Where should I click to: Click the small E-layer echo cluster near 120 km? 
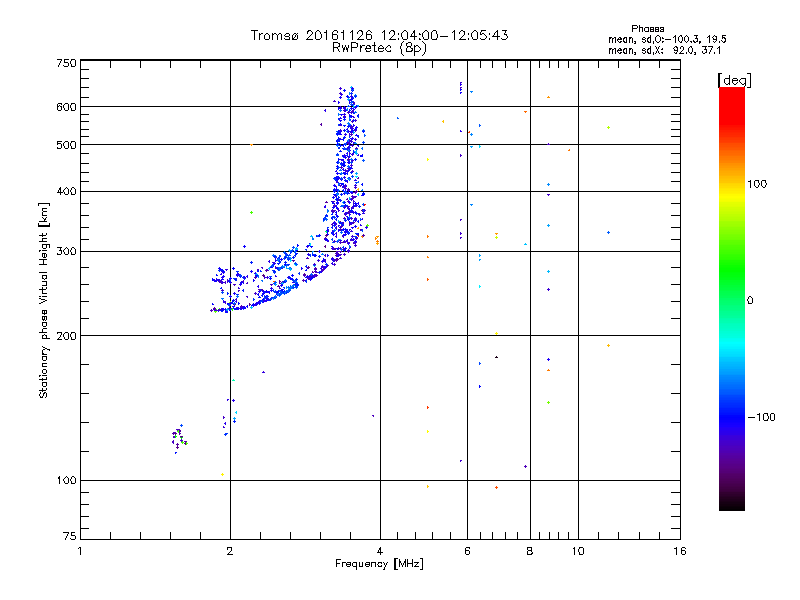tap(179, 438)
